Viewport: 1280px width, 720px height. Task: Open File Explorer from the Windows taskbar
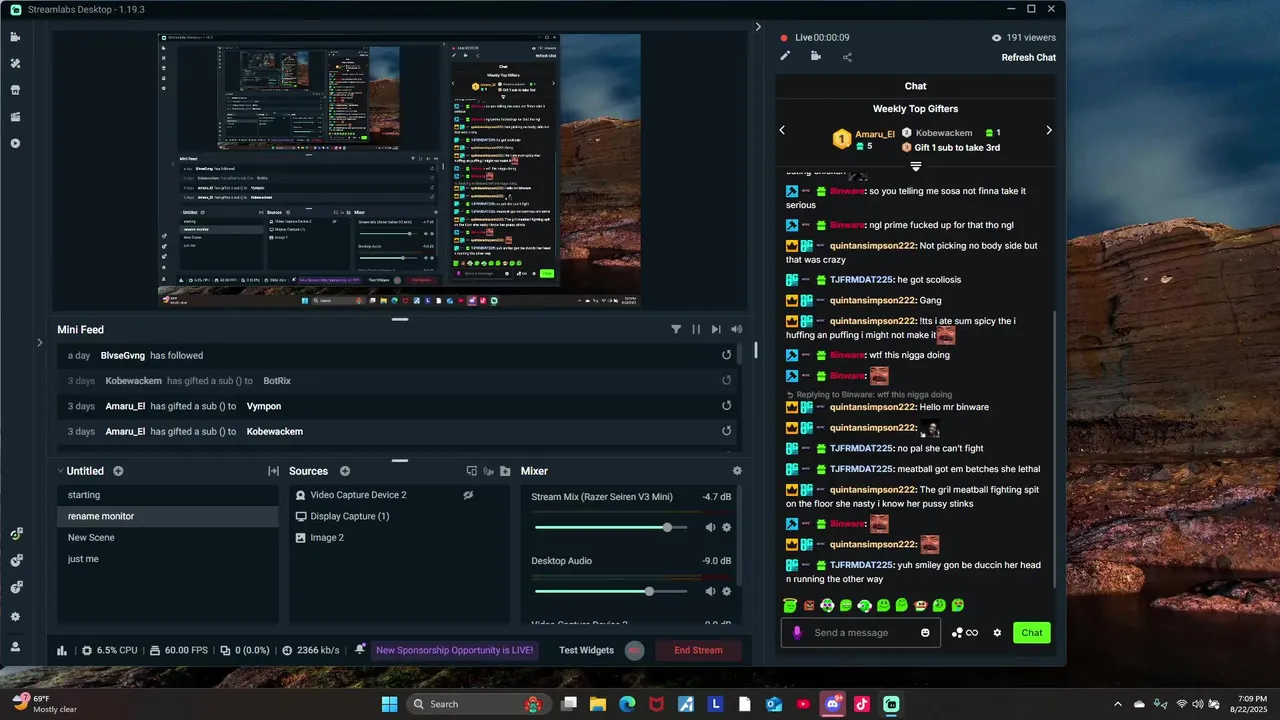pos(598,704)
